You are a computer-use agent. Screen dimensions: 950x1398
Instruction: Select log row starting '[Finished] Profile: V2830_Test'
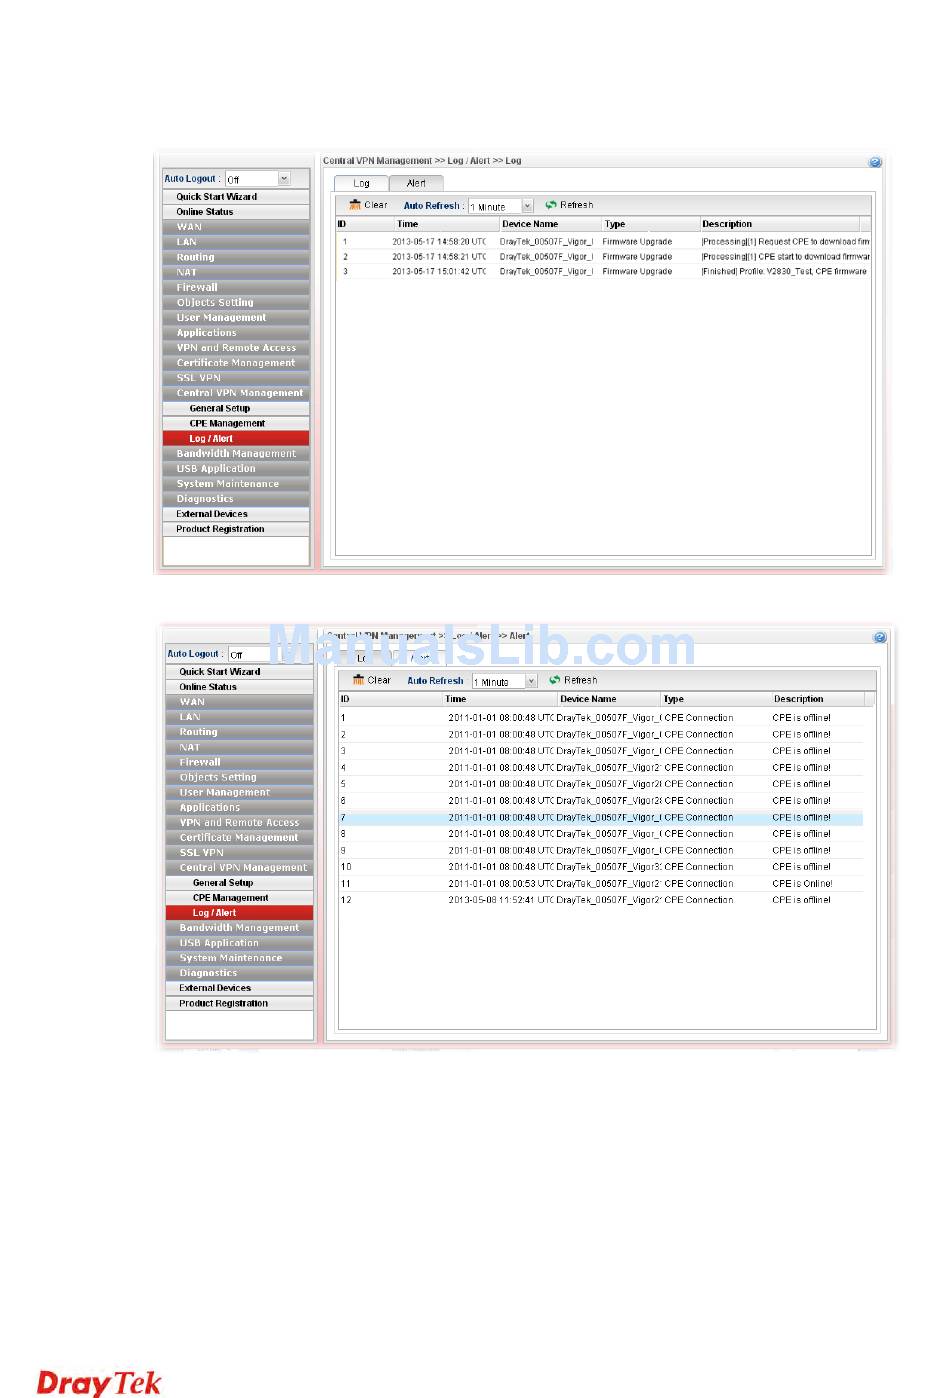[603, 272]
